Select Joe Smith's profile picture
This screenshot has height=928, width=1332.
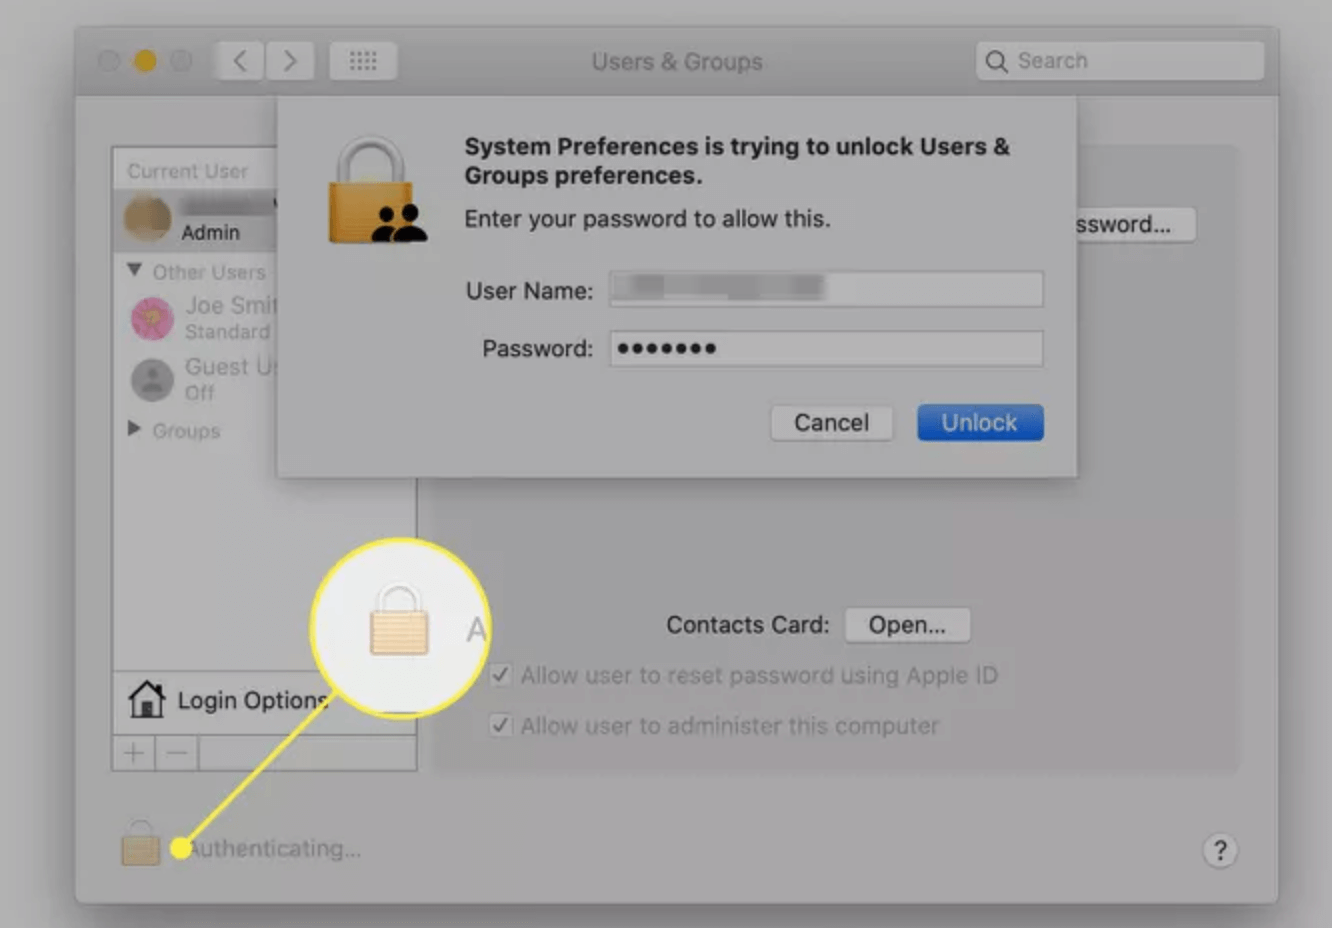click(x=152, y=318)
